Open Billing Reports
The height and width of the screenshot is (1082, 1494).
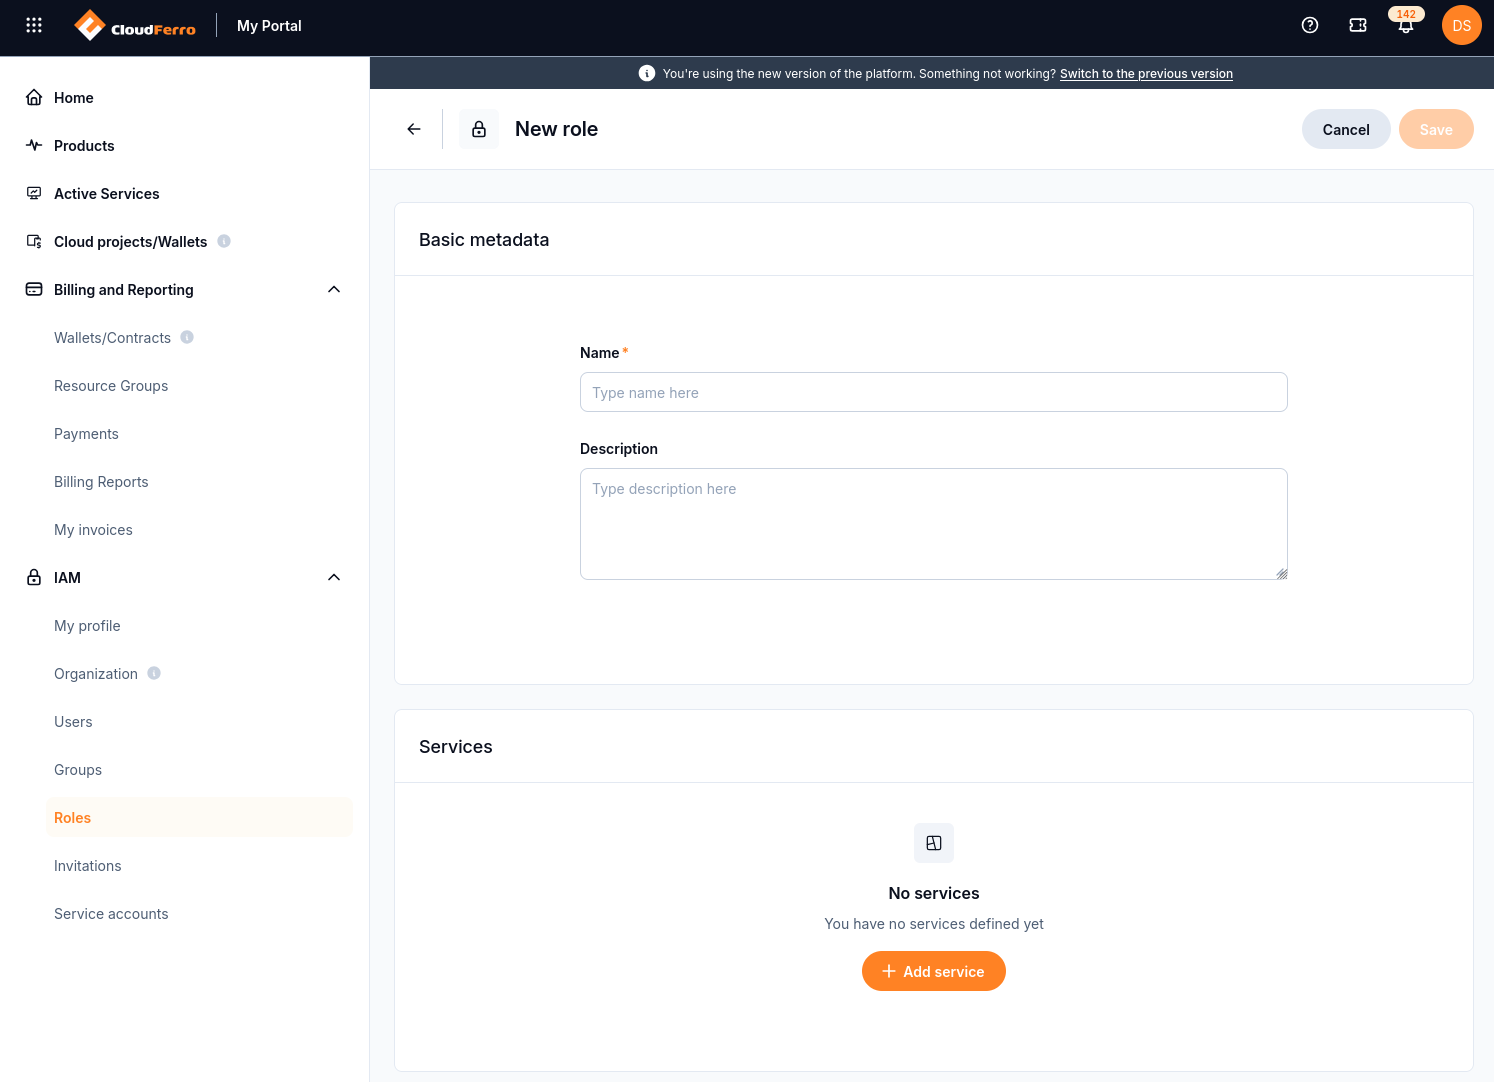coord(101,482)
